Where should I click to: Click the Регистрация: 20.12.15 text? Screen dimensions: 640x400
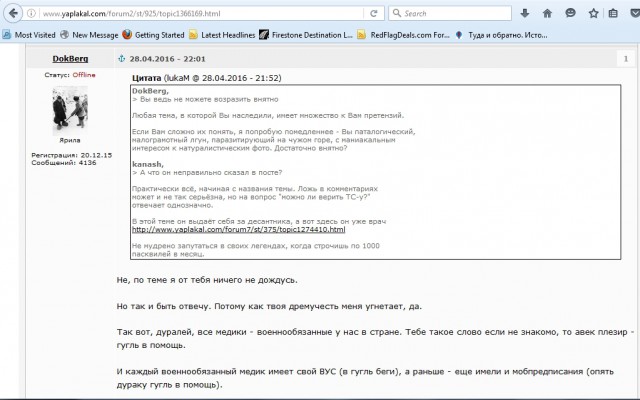[72, 155]
